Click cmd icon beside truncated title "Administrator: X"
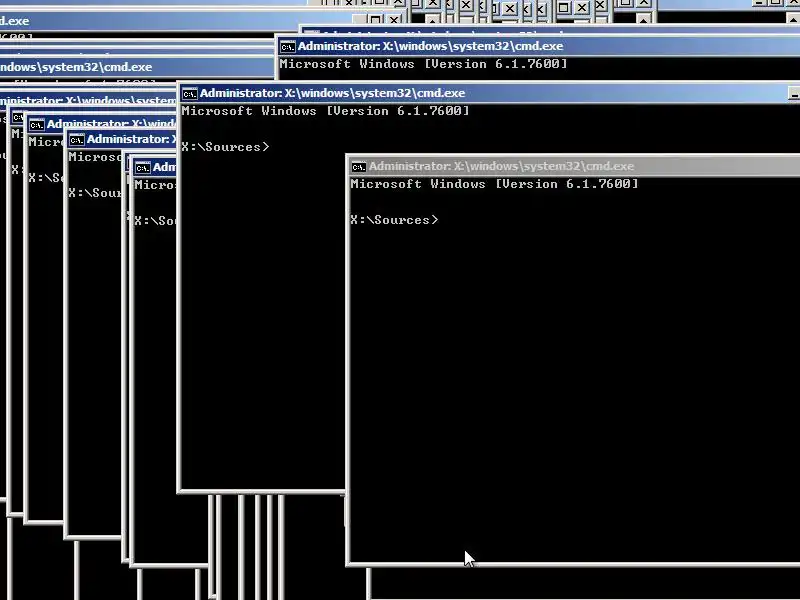The height and width of the screenshot is (600, 800). point(77,140)
